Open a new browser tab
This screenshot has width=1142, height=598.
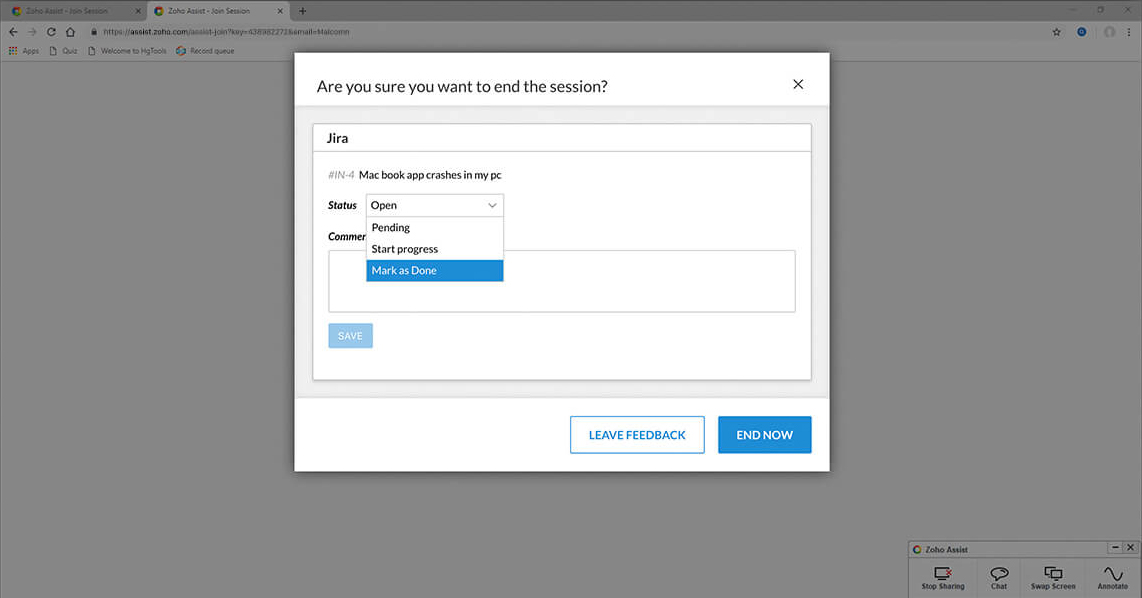(303, 11)
